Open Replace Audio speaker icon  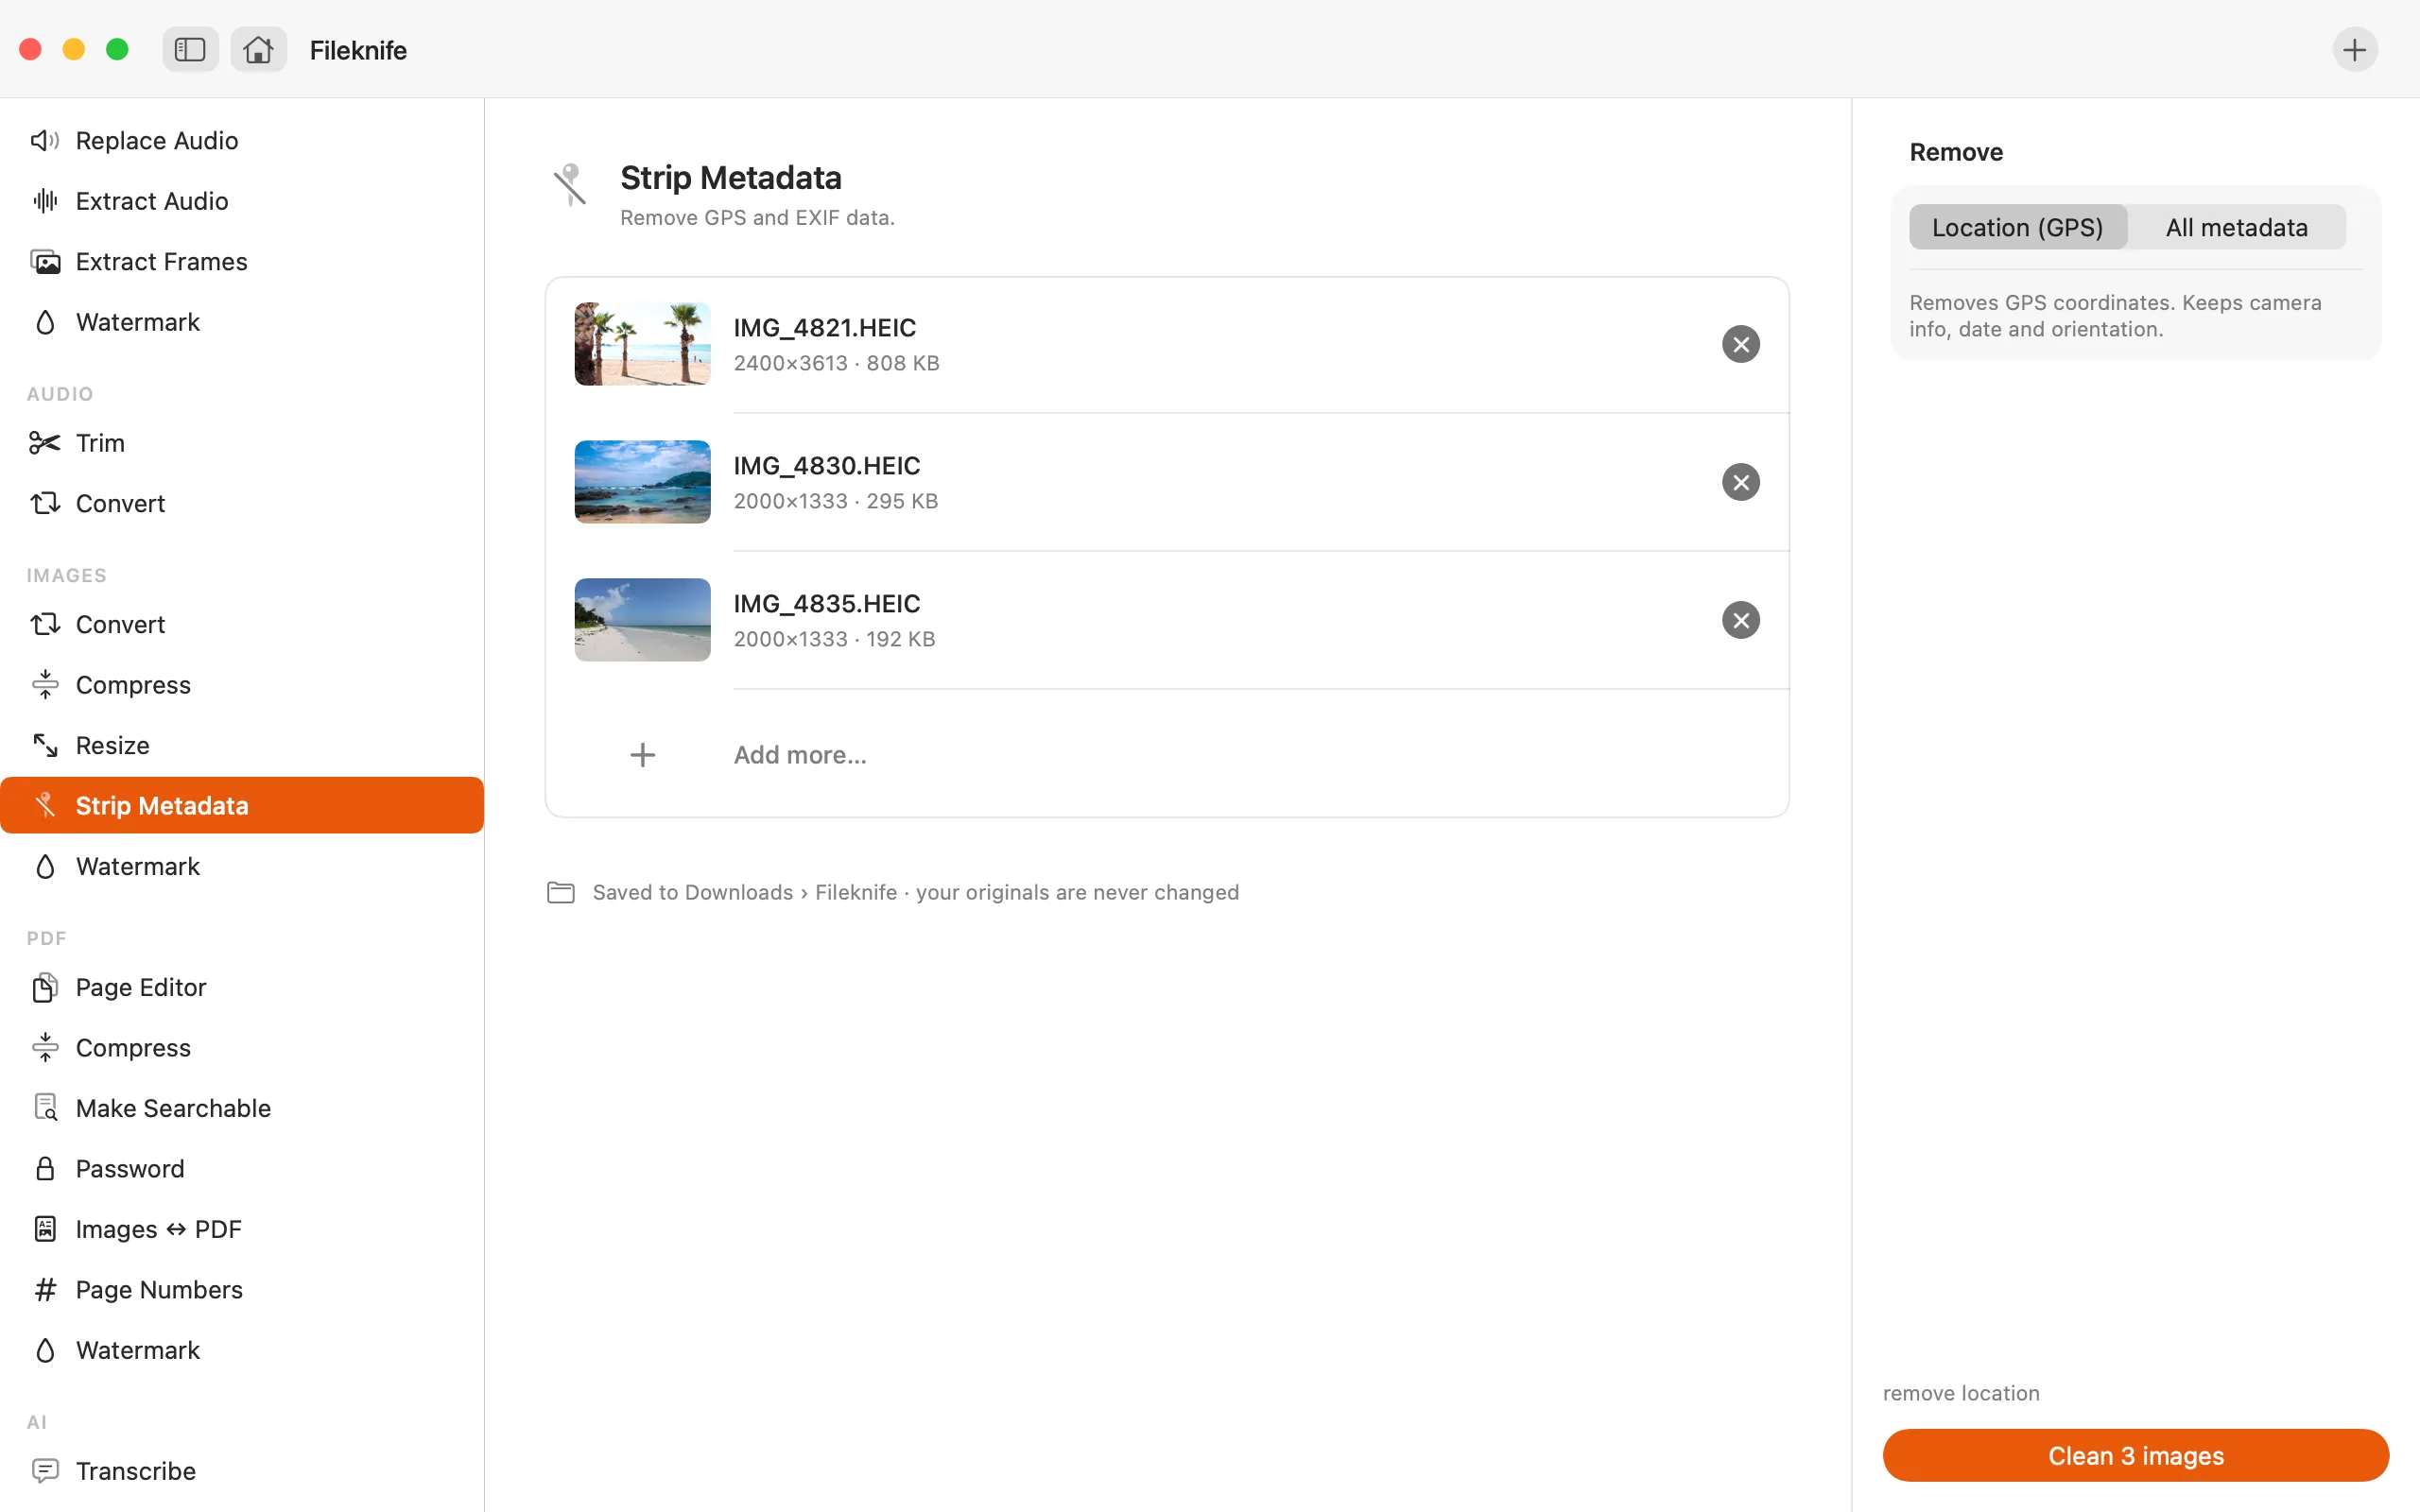[x=45, y=140]
